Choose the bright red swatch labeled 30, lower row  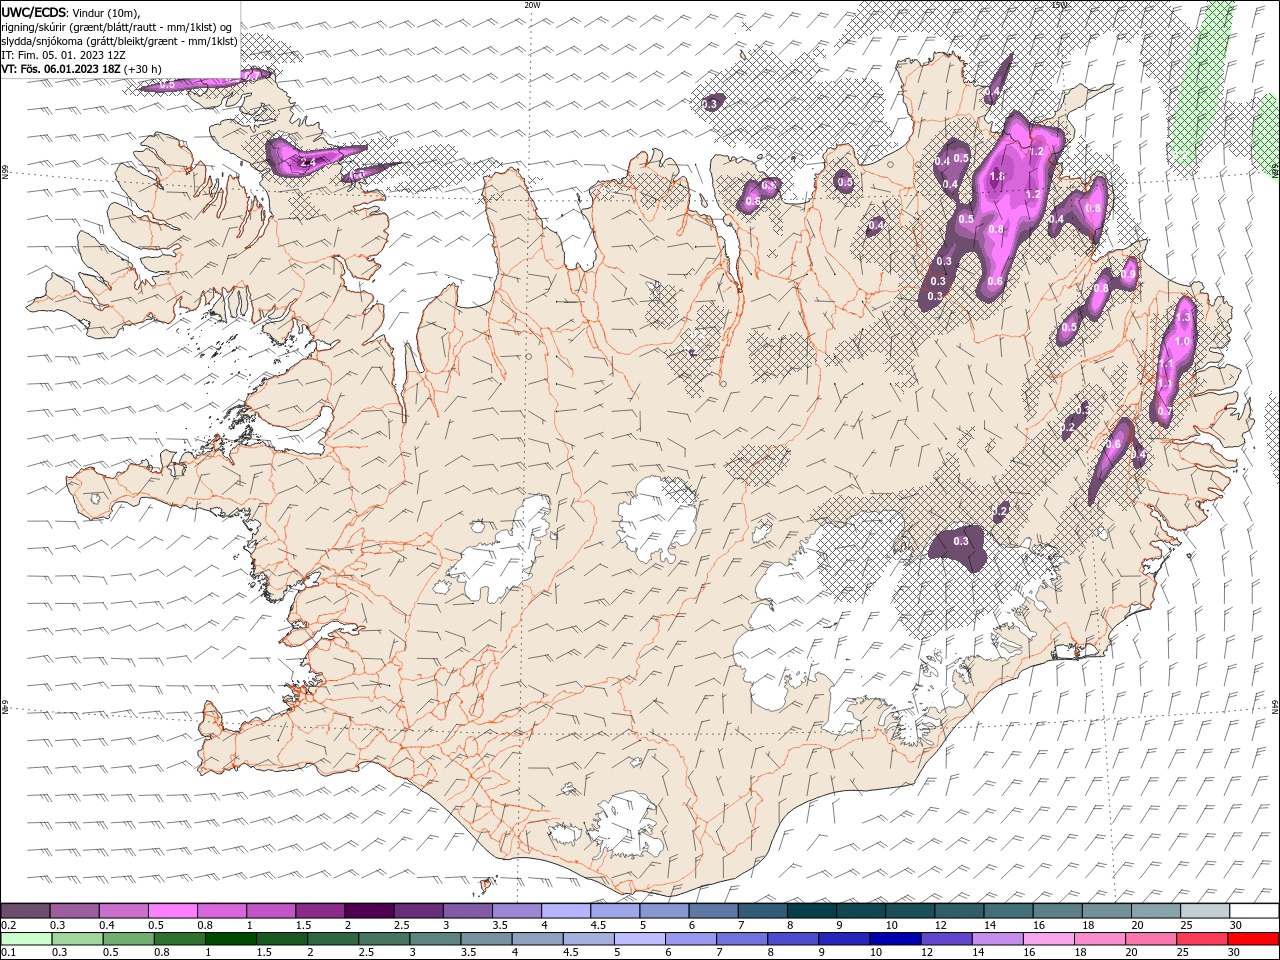click(1253, 939)
